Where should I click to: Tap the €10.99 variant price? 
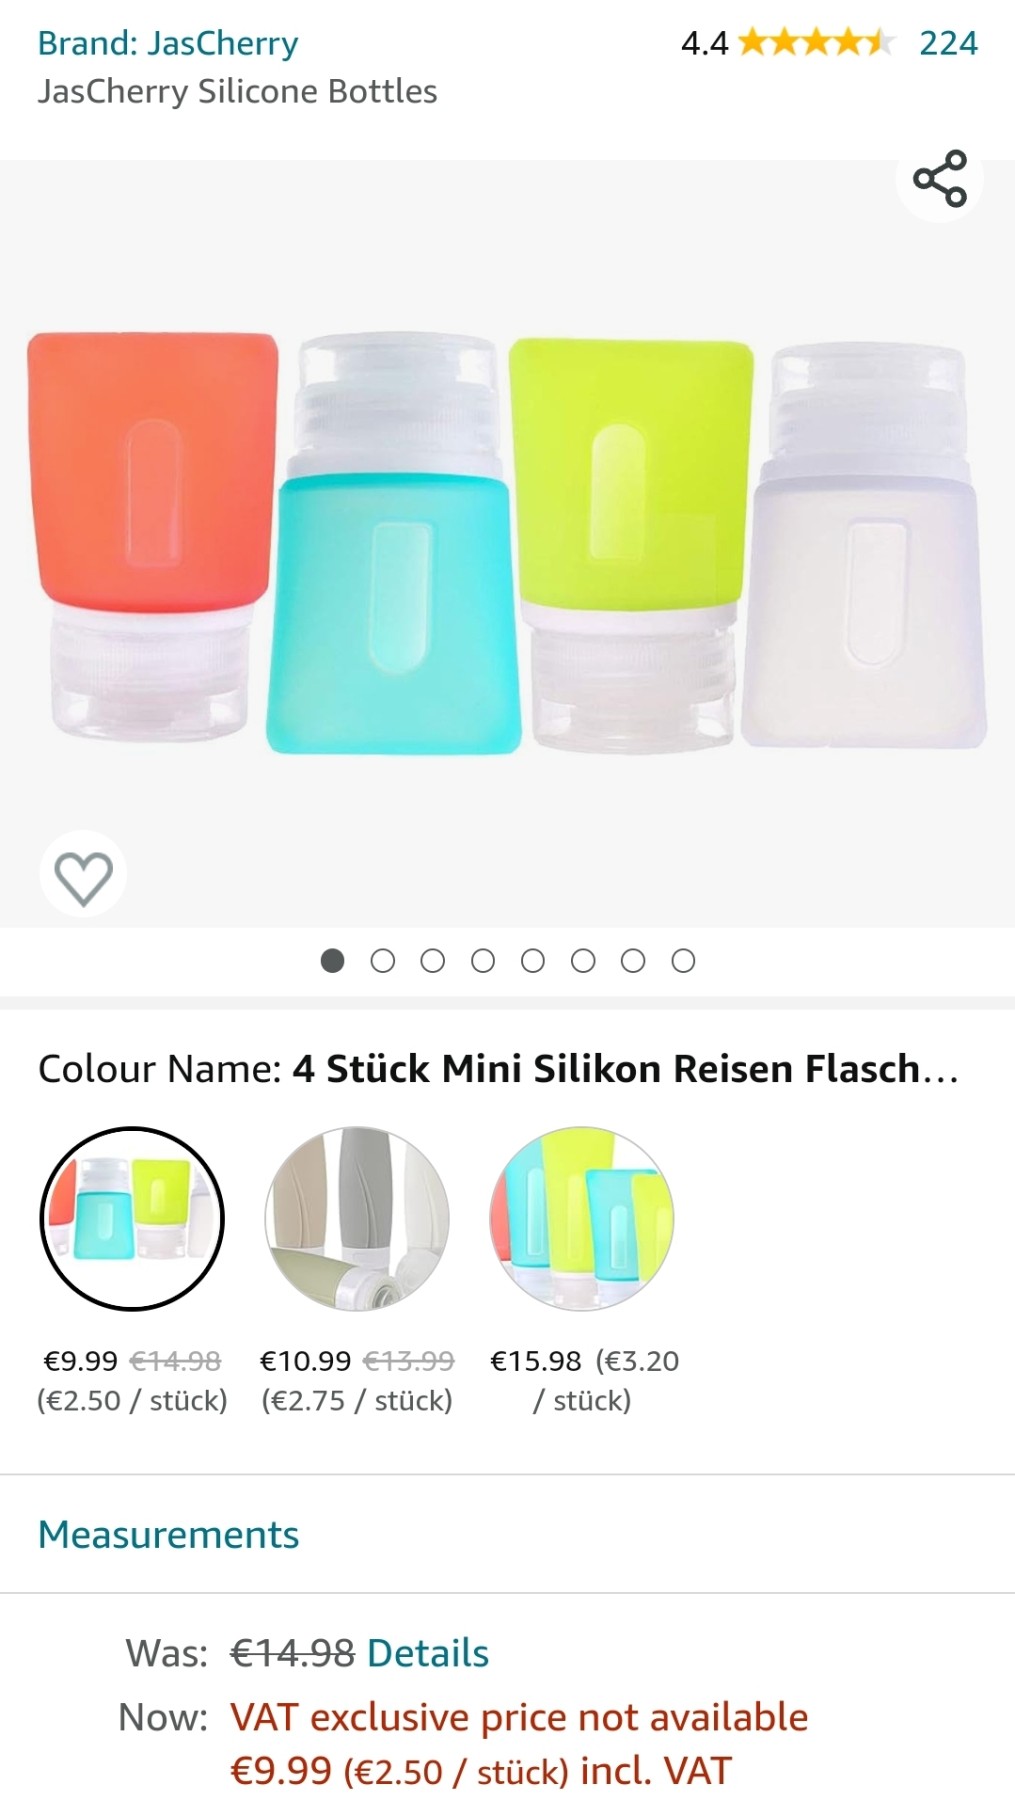tap(305, 1361)
